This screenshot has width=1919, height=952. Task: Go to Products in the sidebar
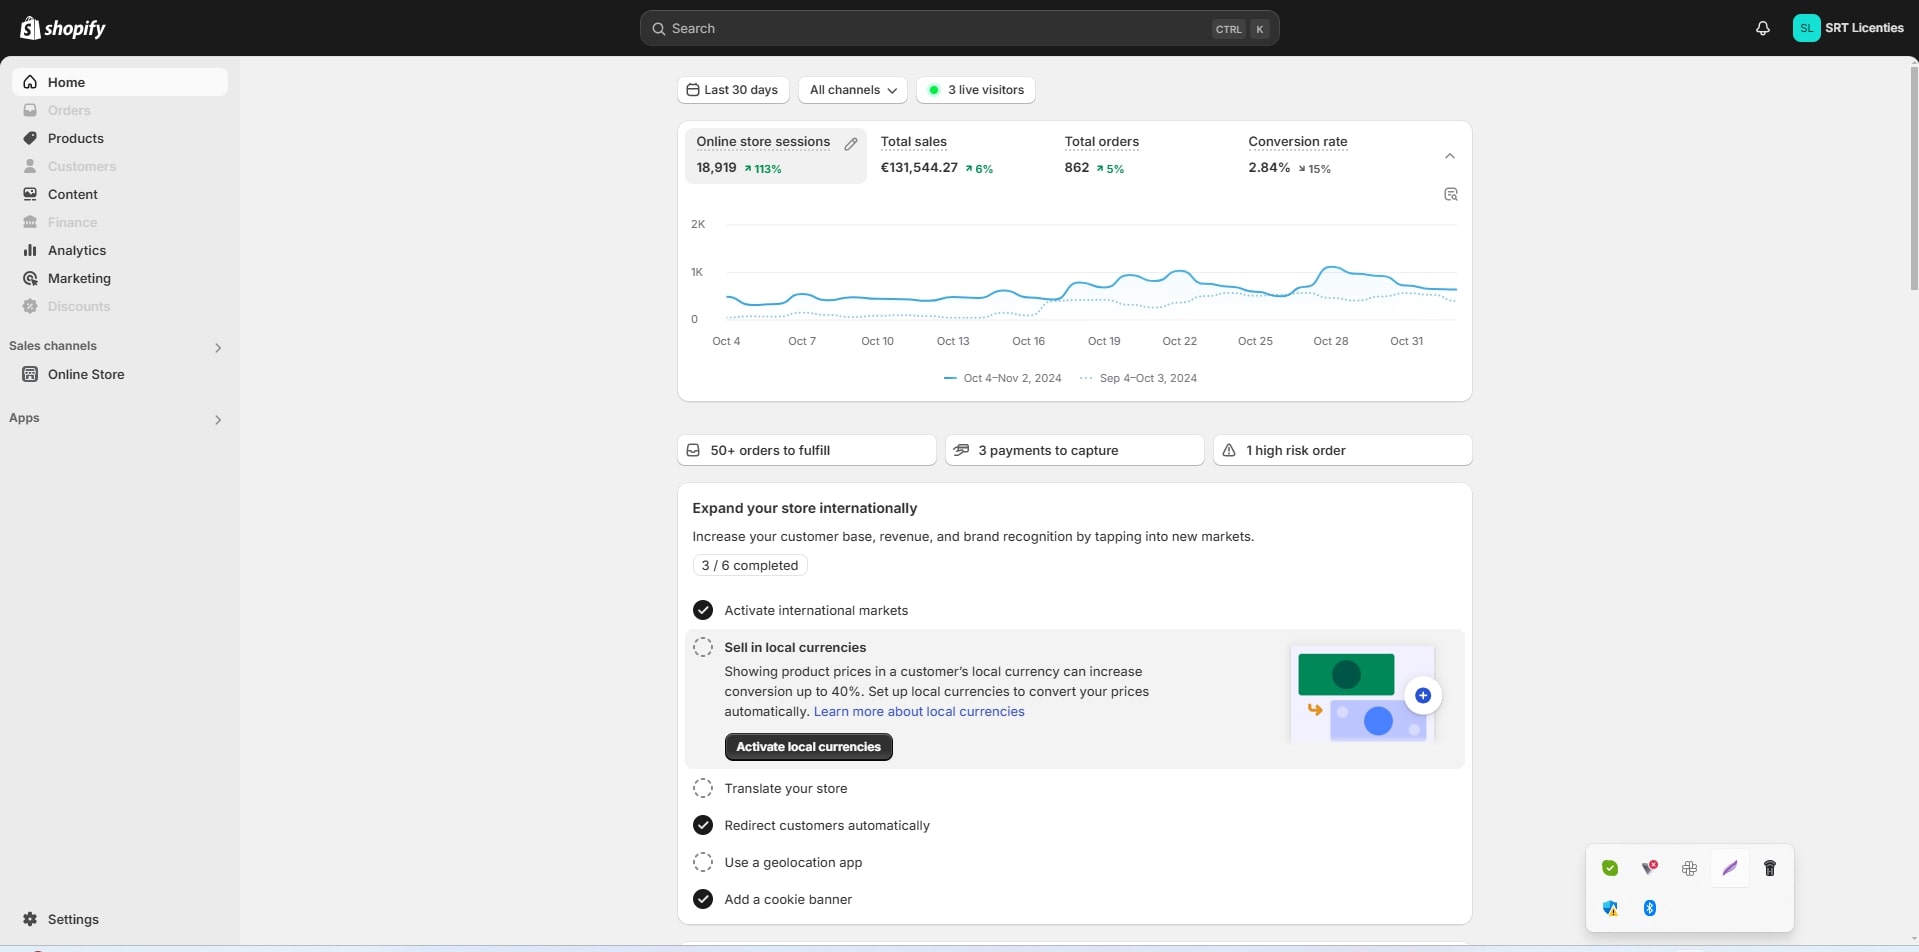pyautogui.click(x=75, y=138)
